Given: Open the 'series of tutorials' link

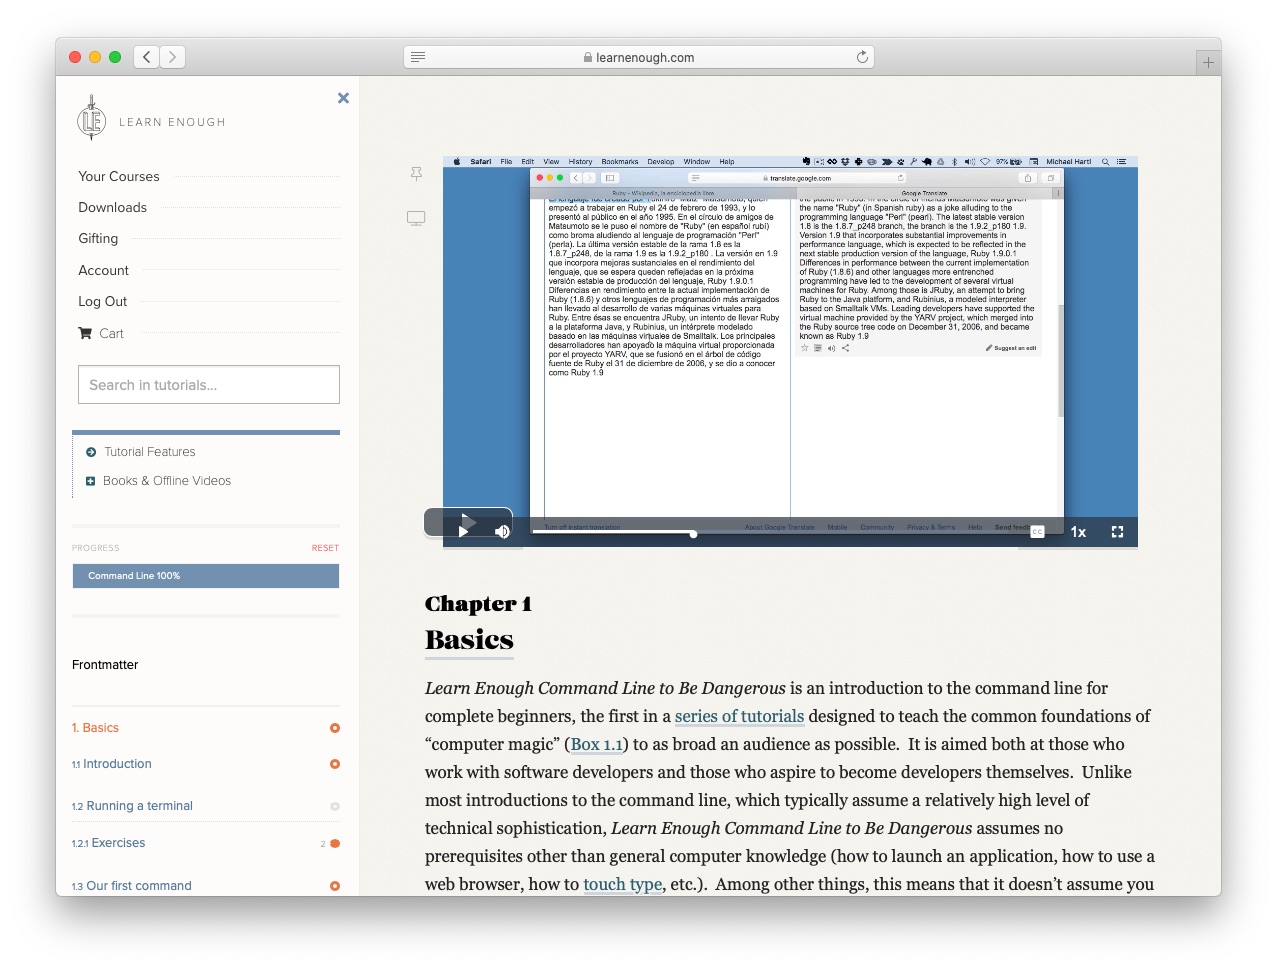Looking at the screenshot, I should click(739, 716).
